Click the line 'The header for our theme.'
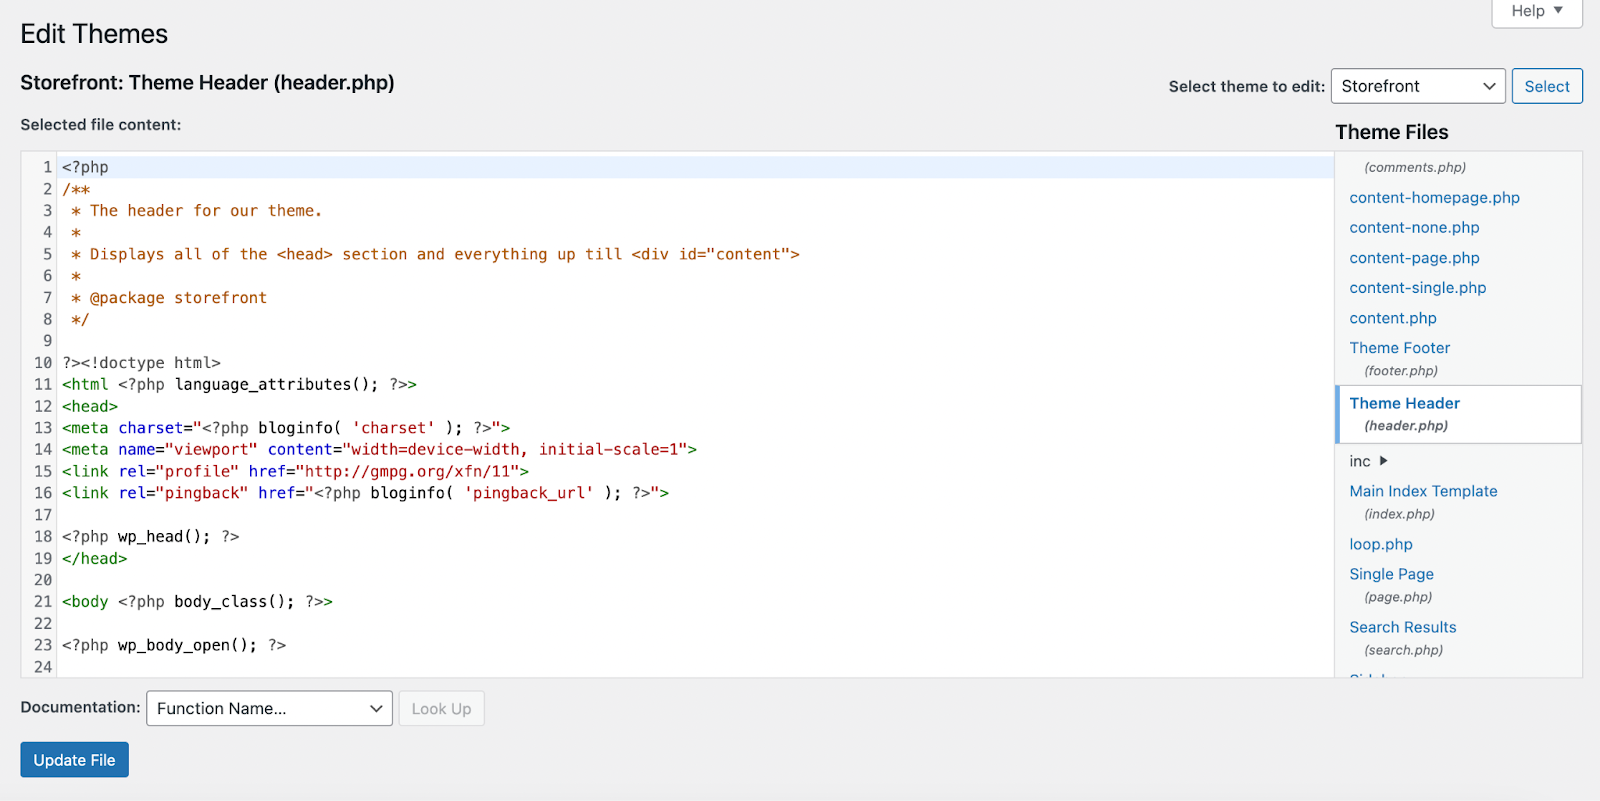1600x801 pixels. click(196, 211)
